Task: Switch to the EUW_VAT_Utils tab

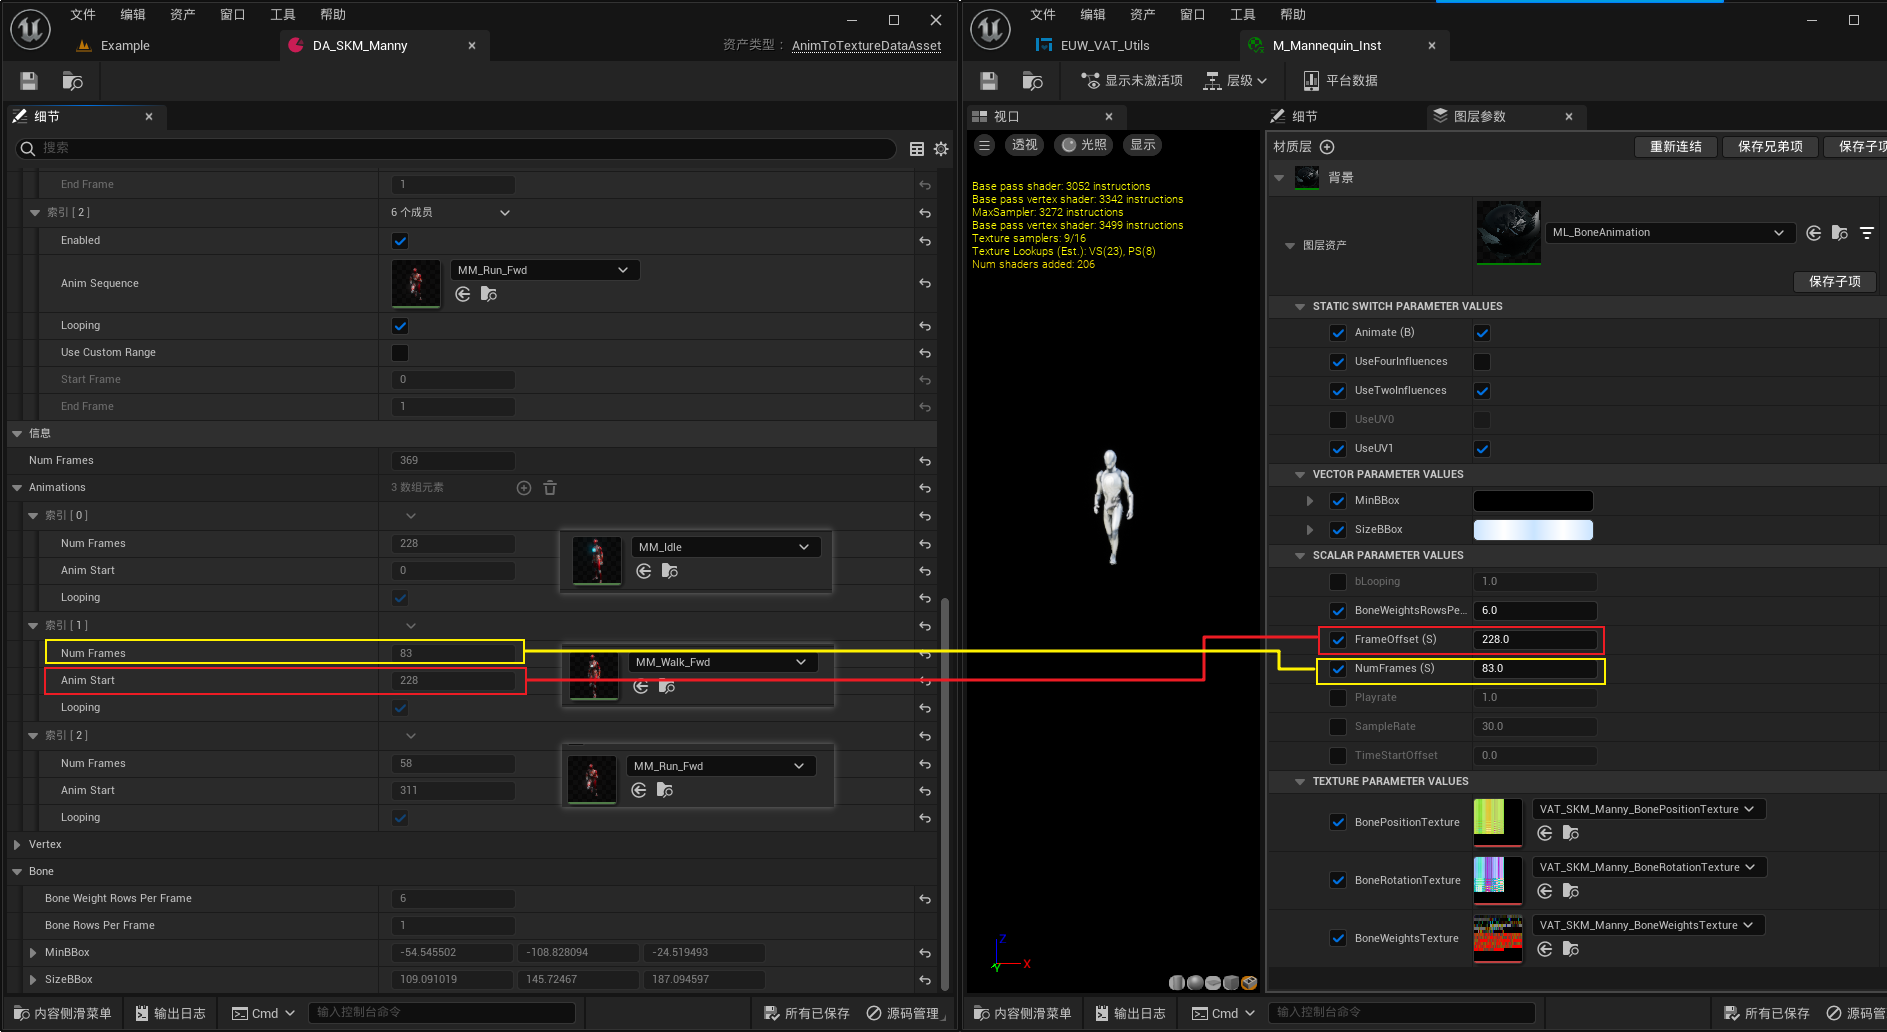Action: (1104, 46)
